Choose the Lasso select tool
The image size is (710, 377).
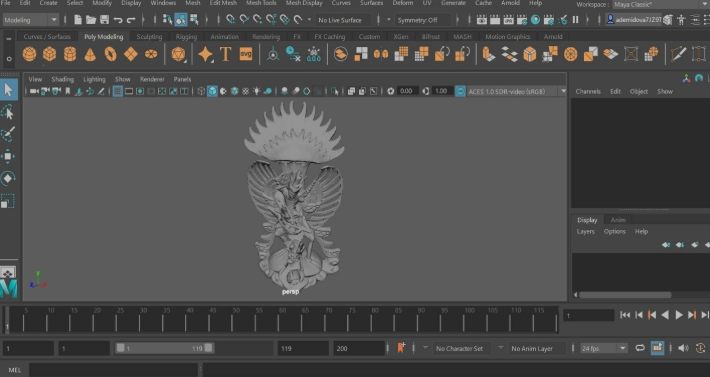click(x=8, y=112)
